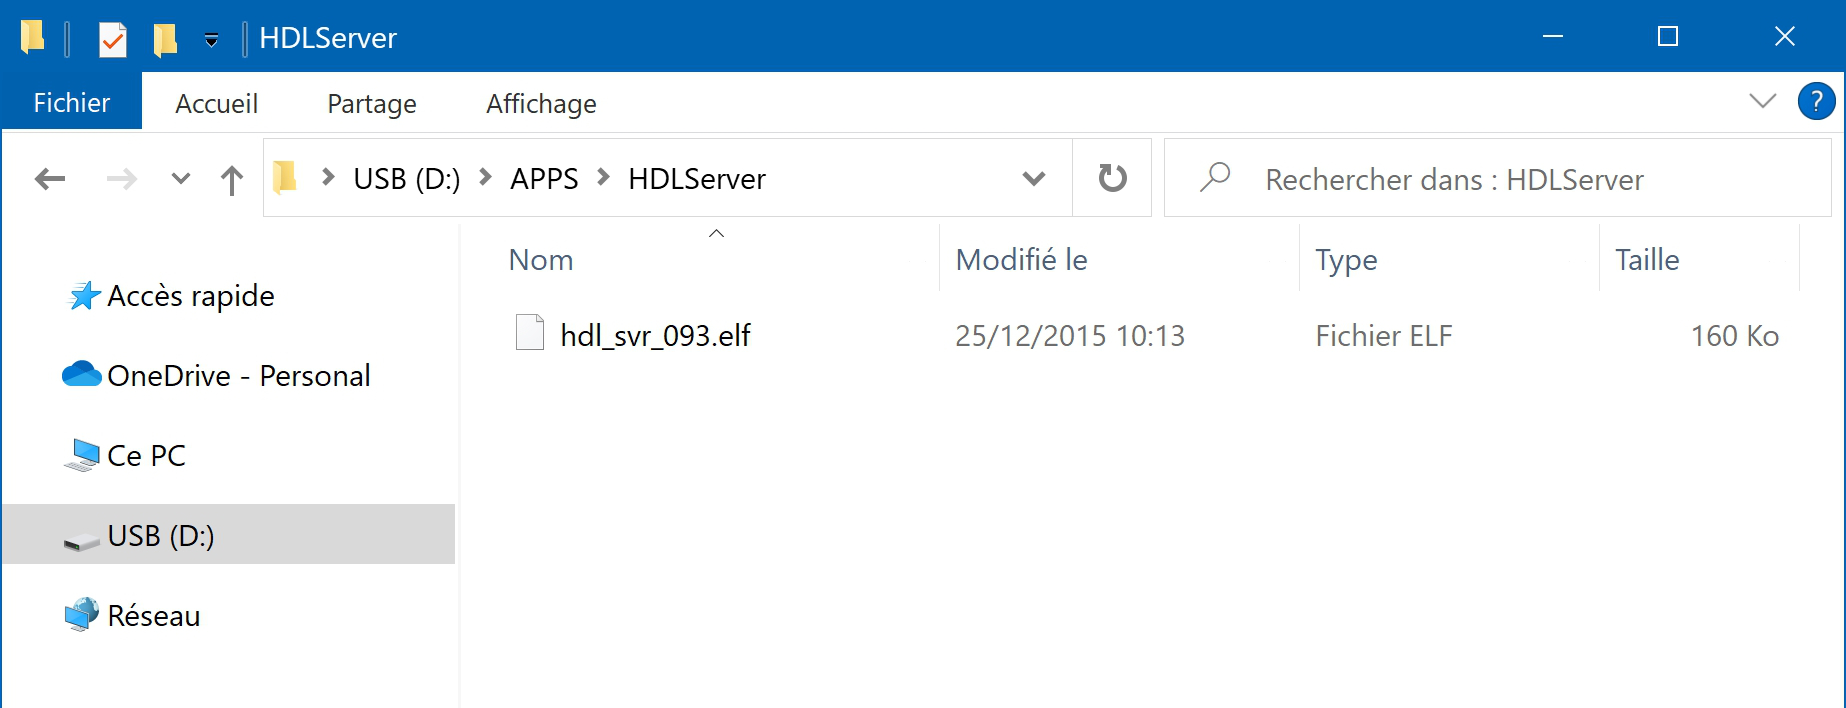Sort files by the Nom column header

click(x=541, y=260)
